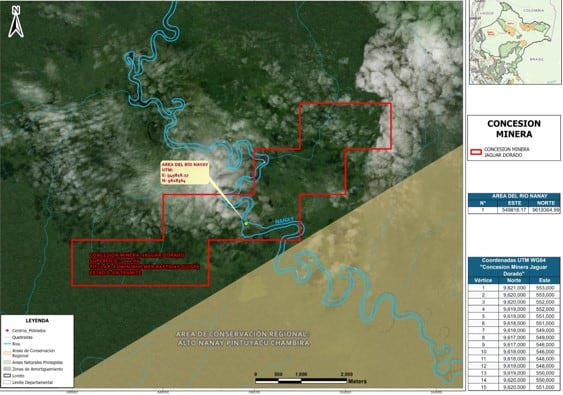Image resolution: width=563 pixels, height=395 pixels.
Task: Click the Este column header in vertices table
Action: click(546, 280)
